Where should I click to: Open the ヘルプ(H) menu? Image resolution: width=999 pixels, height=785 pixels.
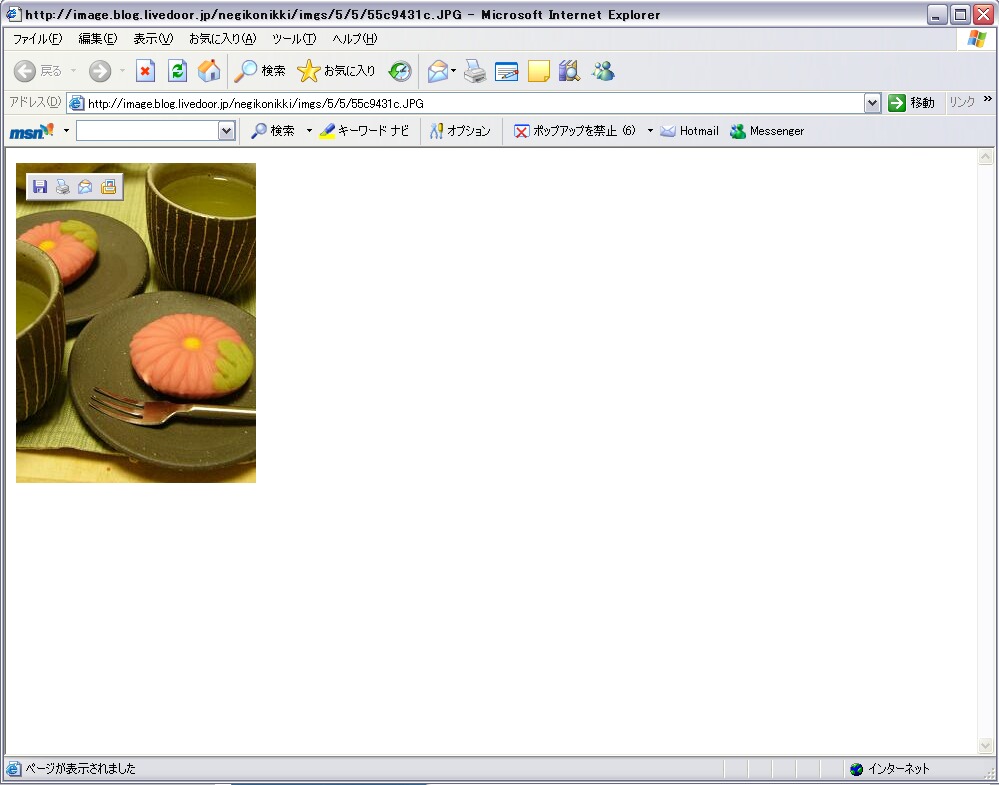click(355, 39)
